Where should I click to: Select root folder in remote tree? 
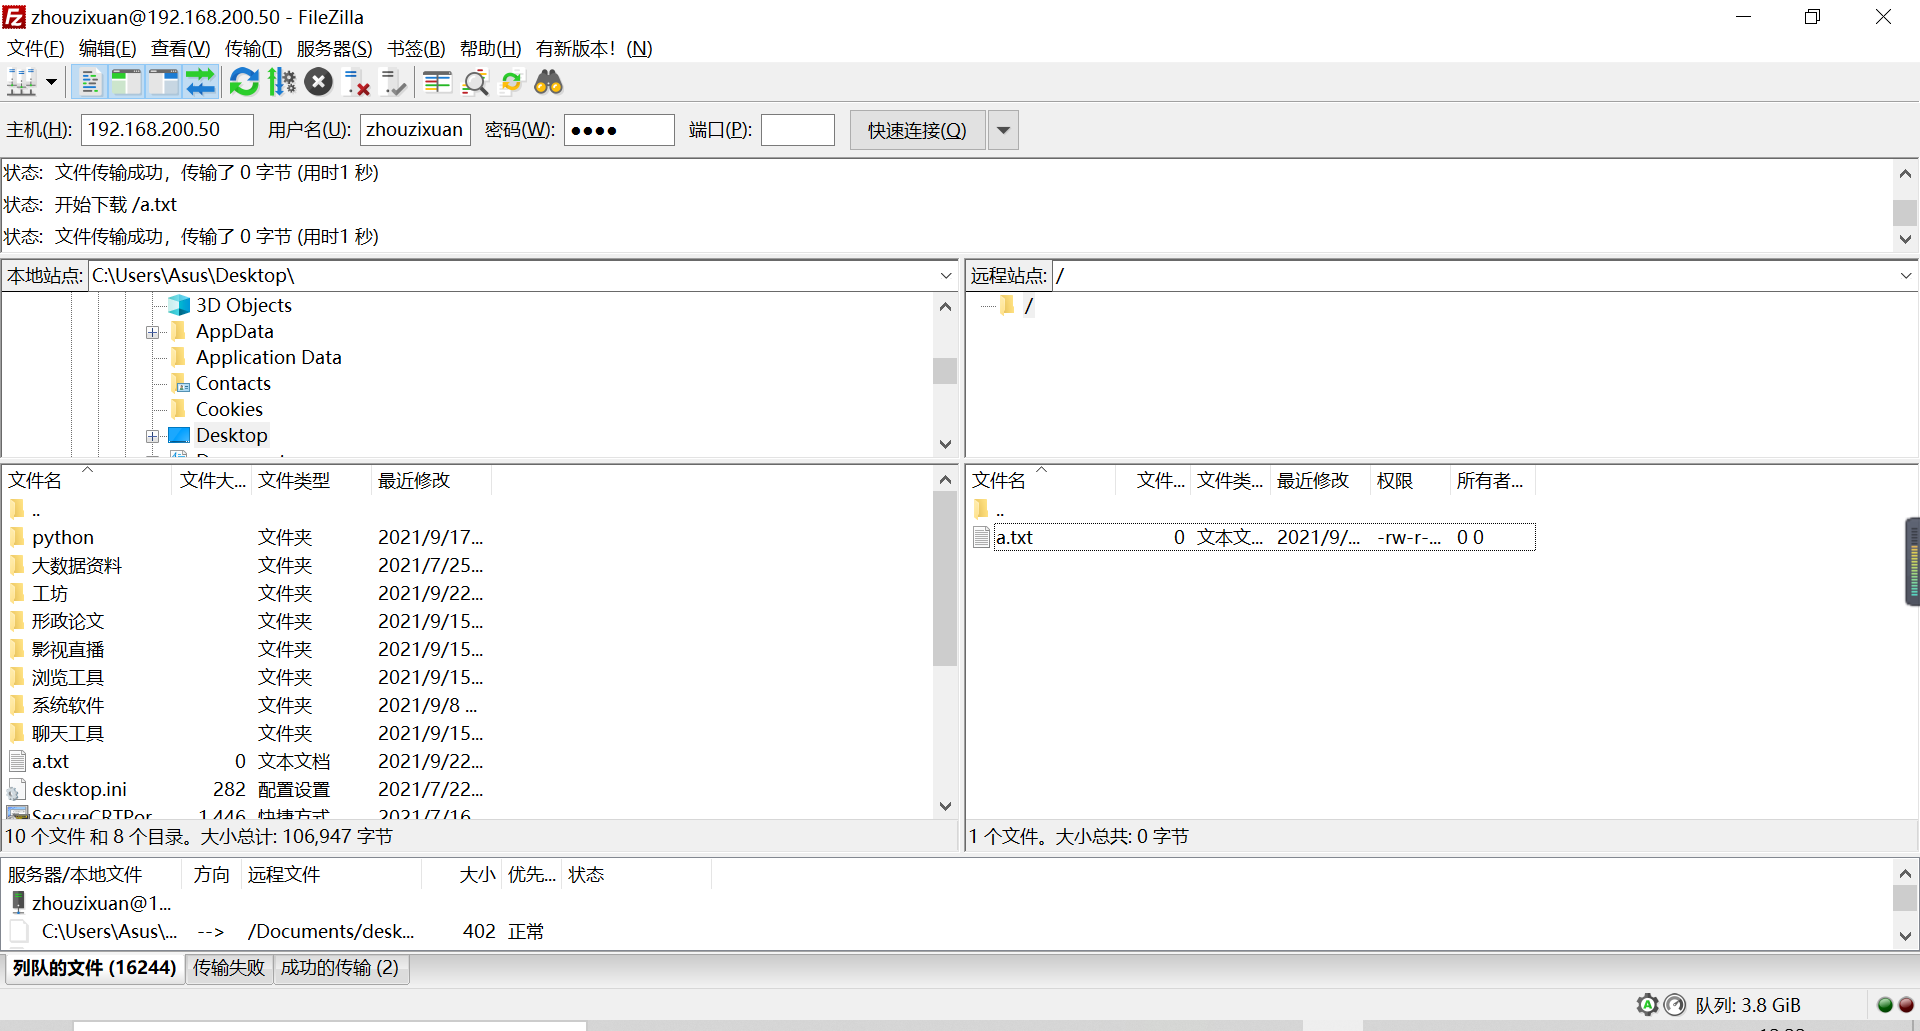[x=1028, y=305]
